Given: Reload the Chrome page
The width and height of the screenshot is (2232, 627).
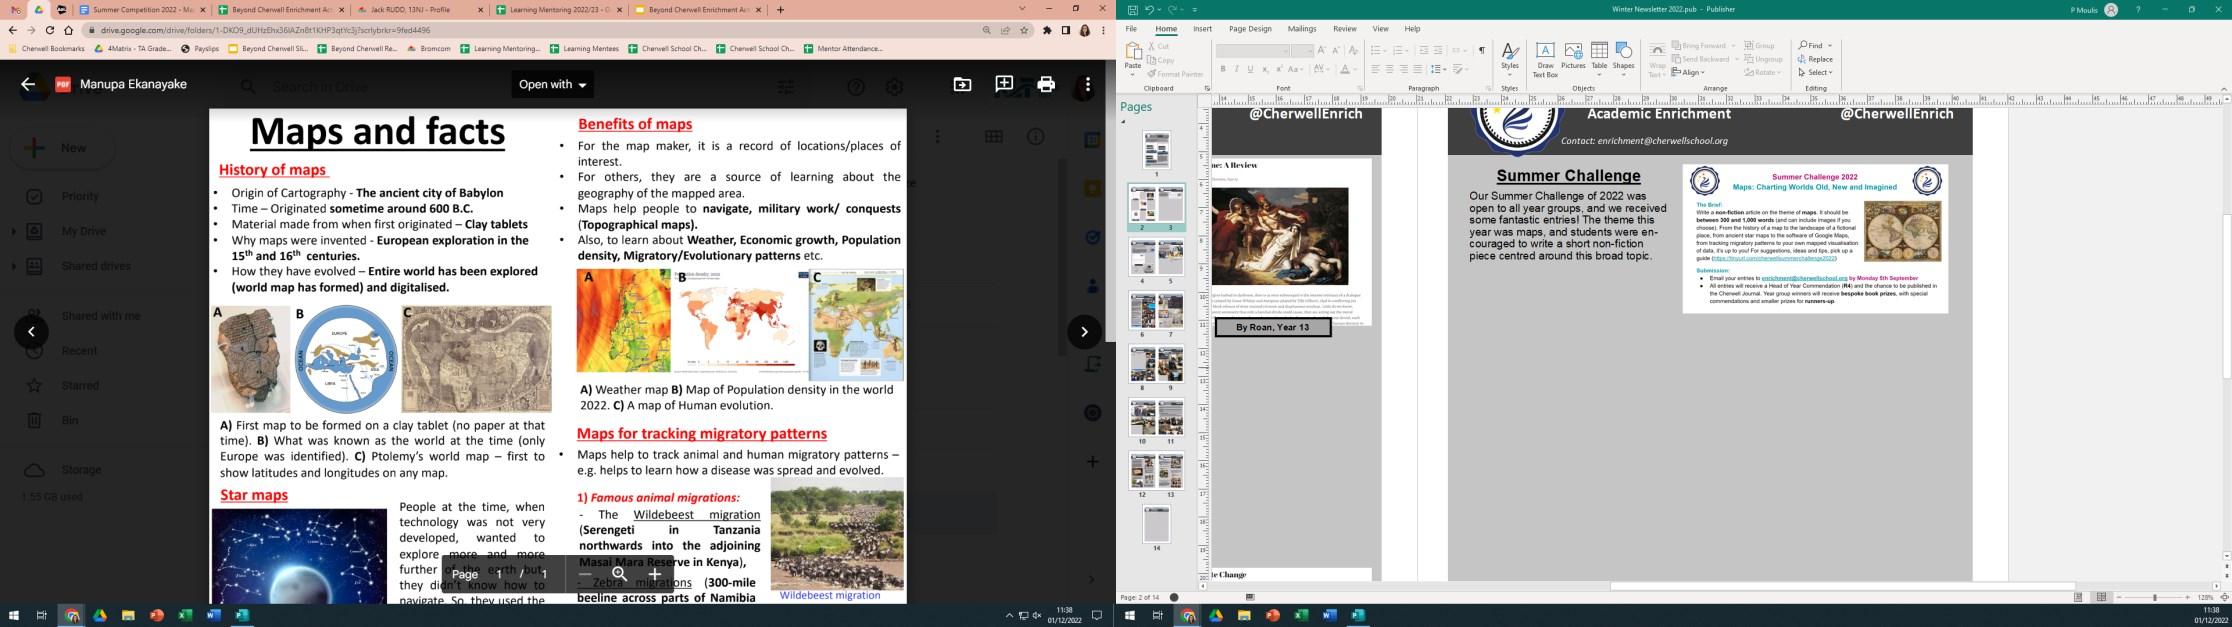Looking at the screenshot, I should click(50, 30).
